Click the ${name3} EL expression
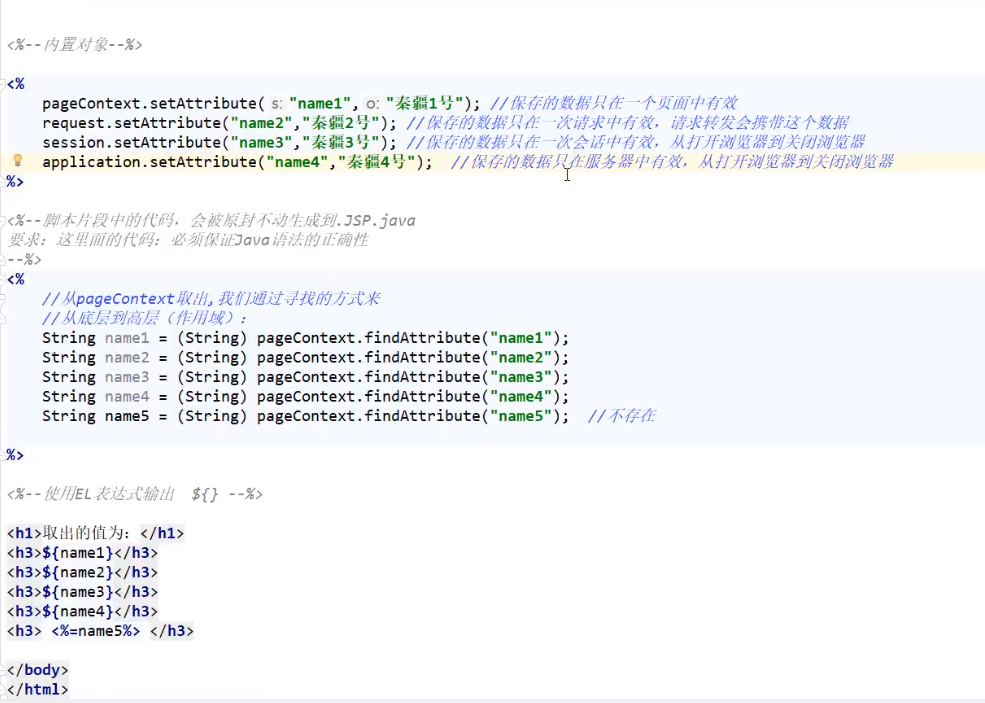 (x=78, y=592)
